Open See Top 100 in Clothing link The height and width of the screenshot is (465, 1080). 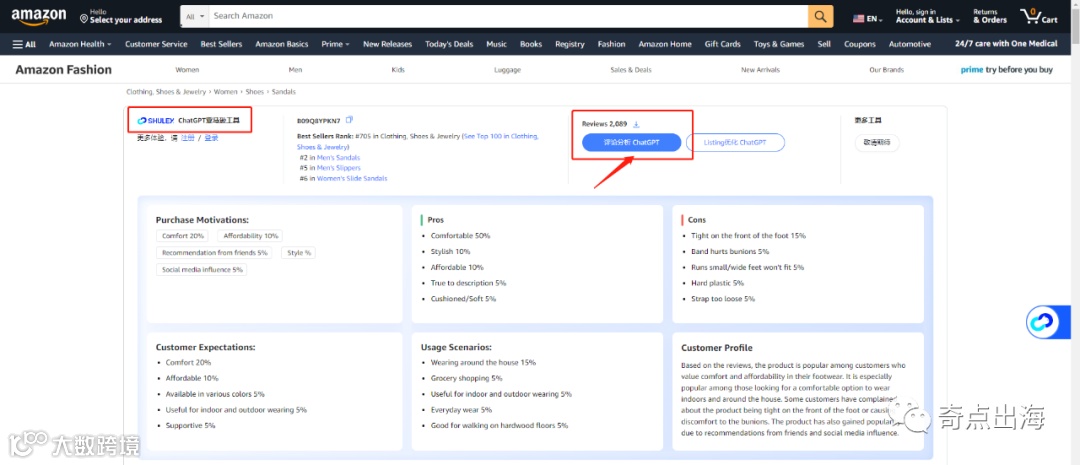click(418, 141)
